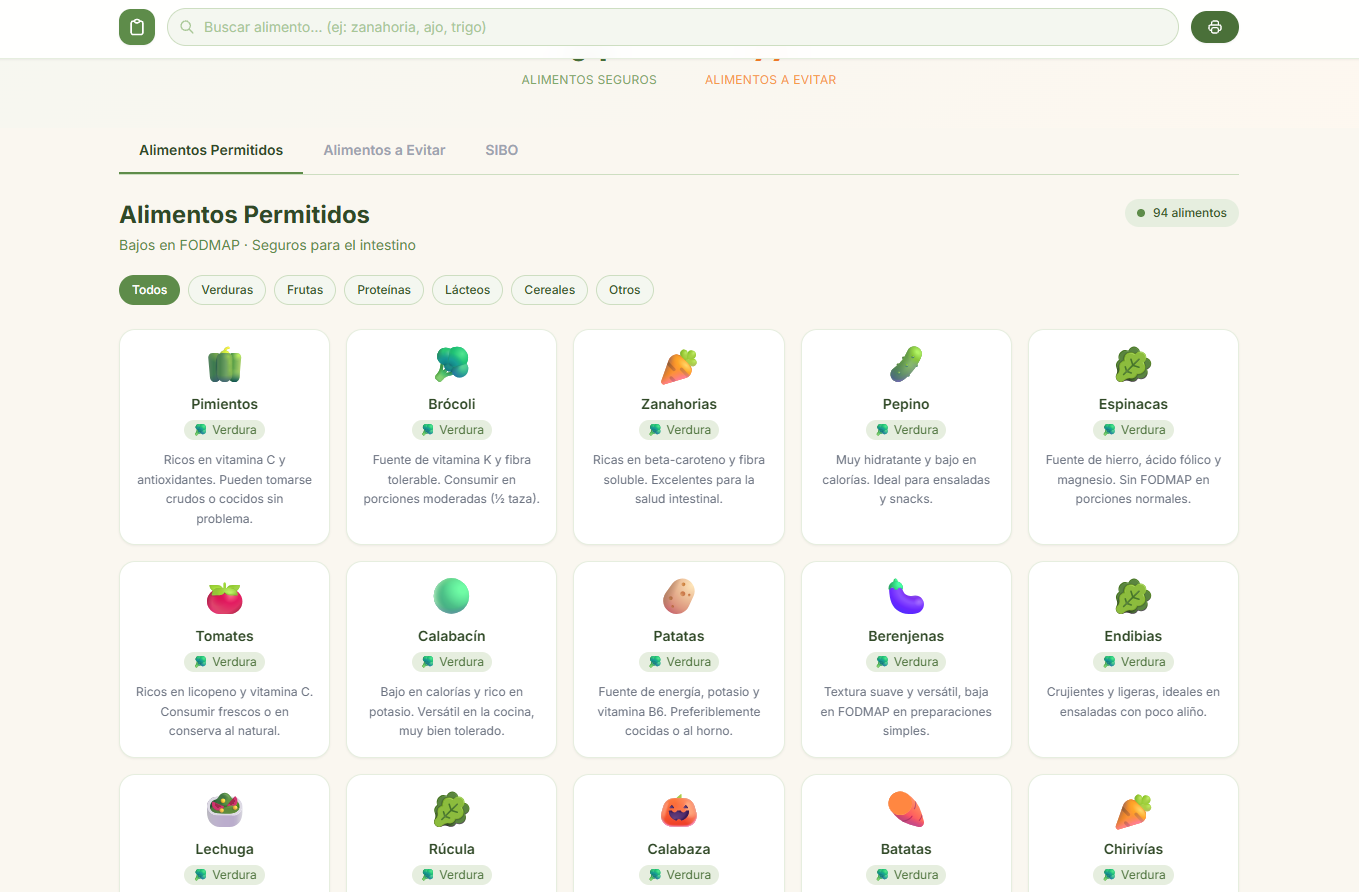Click the Verdura tag on Pepino card
1359x892 pixels.
(906, 430)
